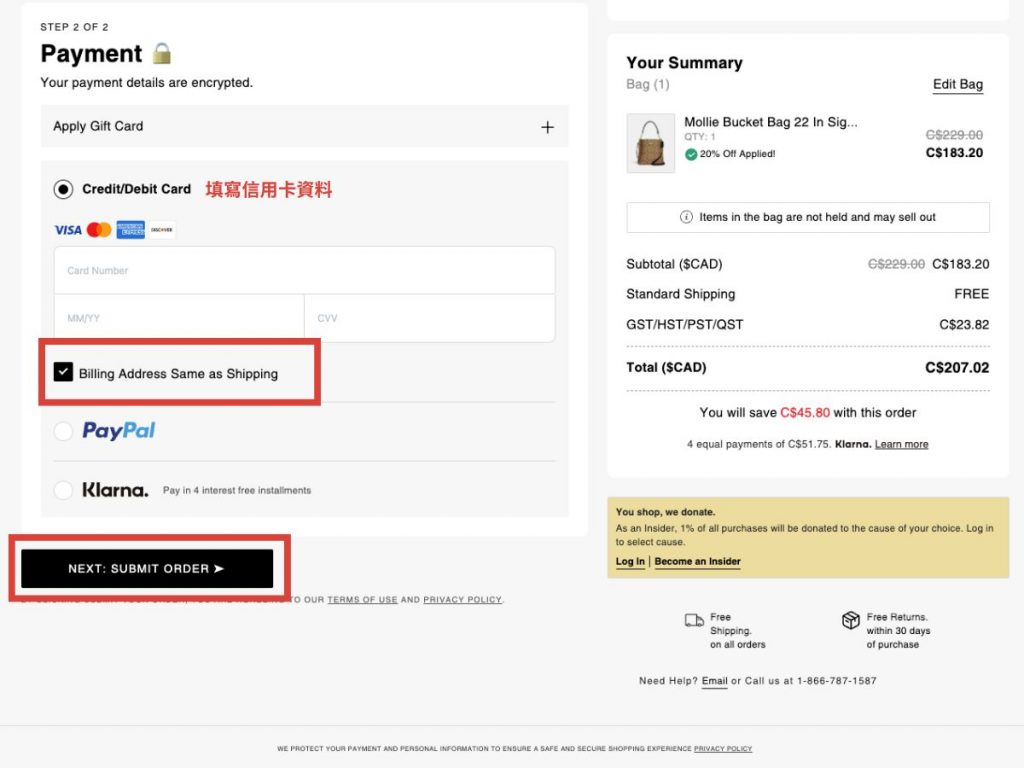Click the green 20% off checkmark icon
The width and height of the screenshot is (1024, 768).
point(691,154)
